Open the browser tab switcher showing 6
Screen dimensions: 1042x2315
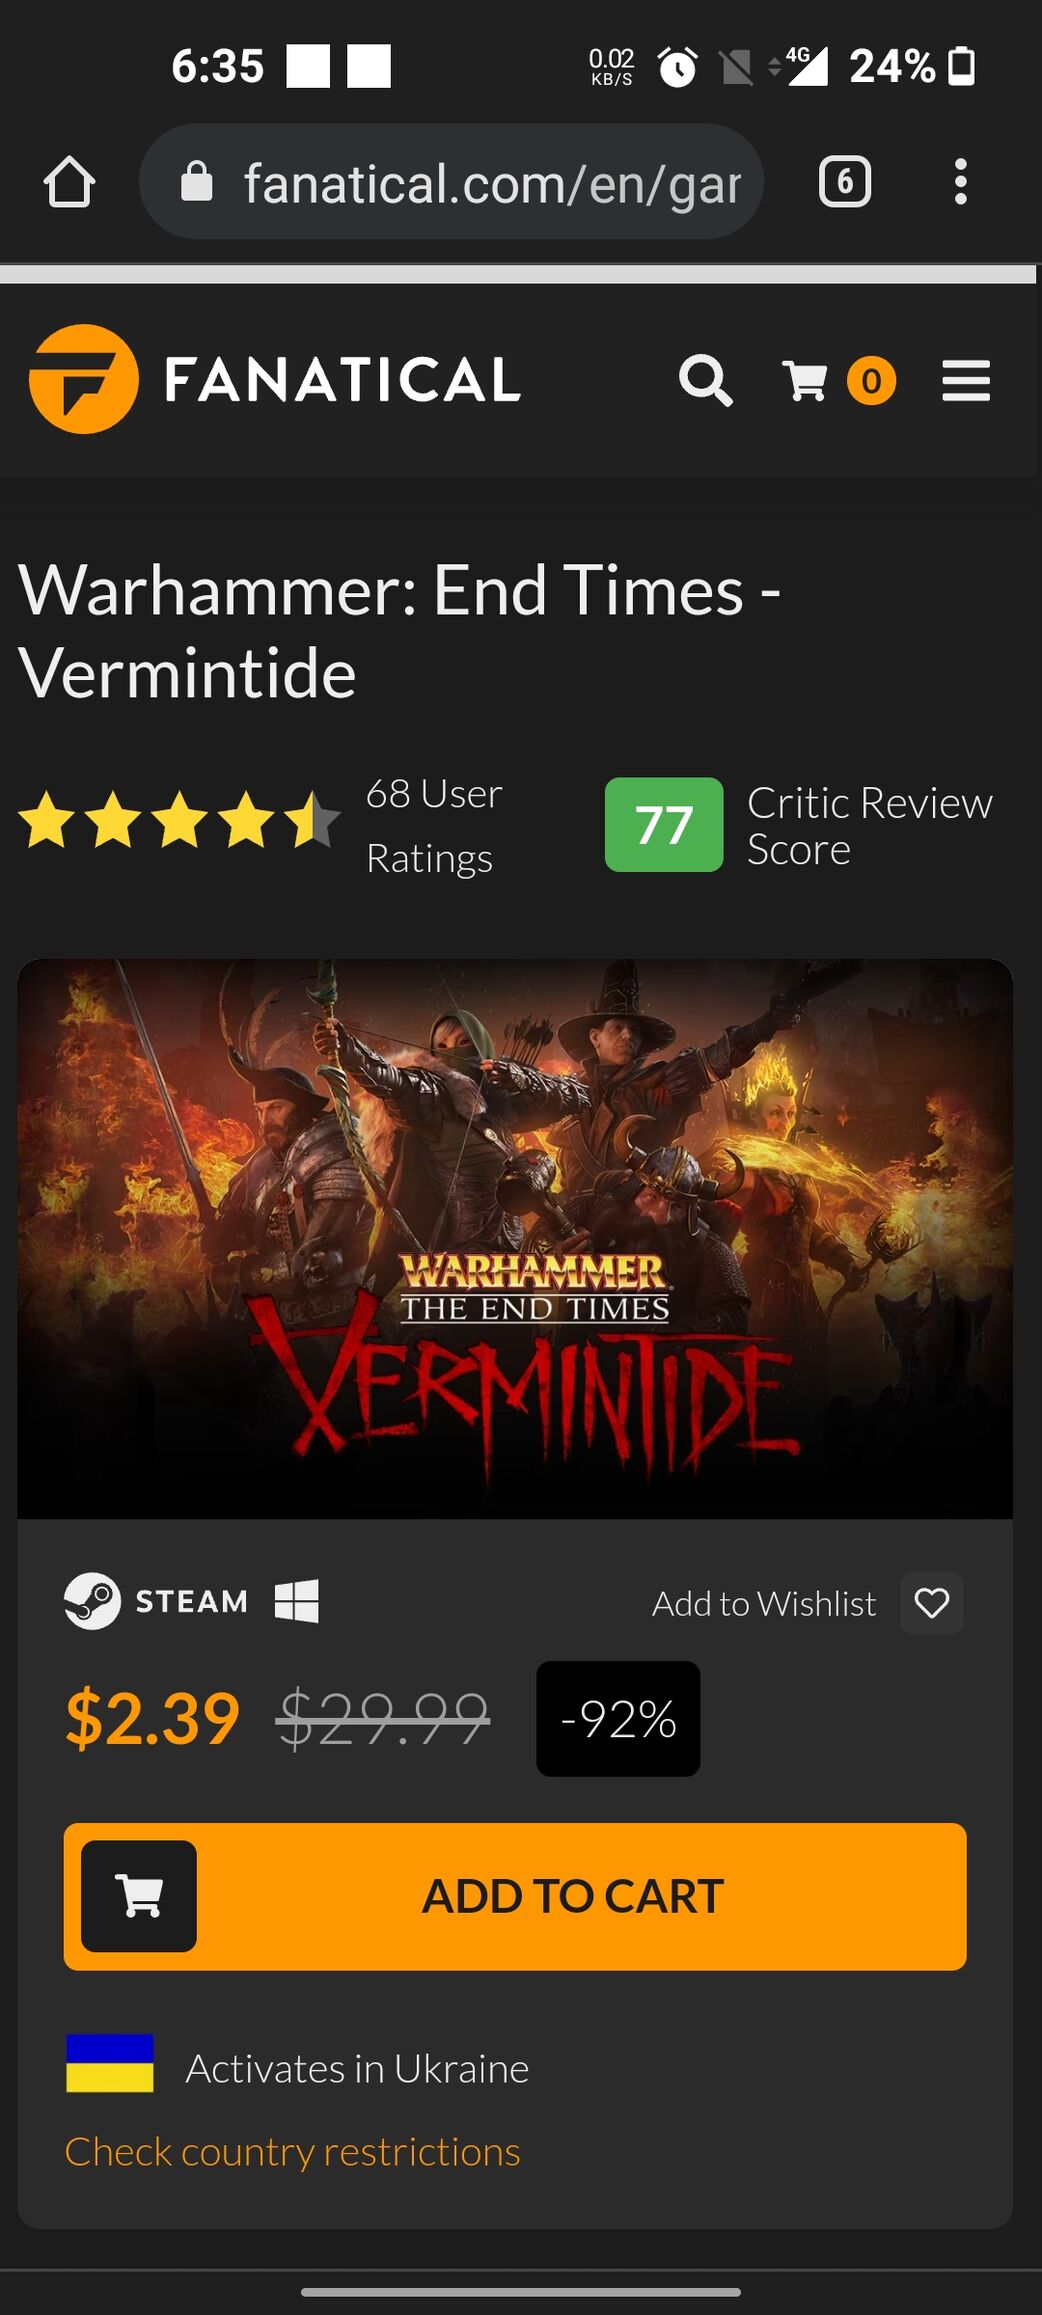point(845,182)
